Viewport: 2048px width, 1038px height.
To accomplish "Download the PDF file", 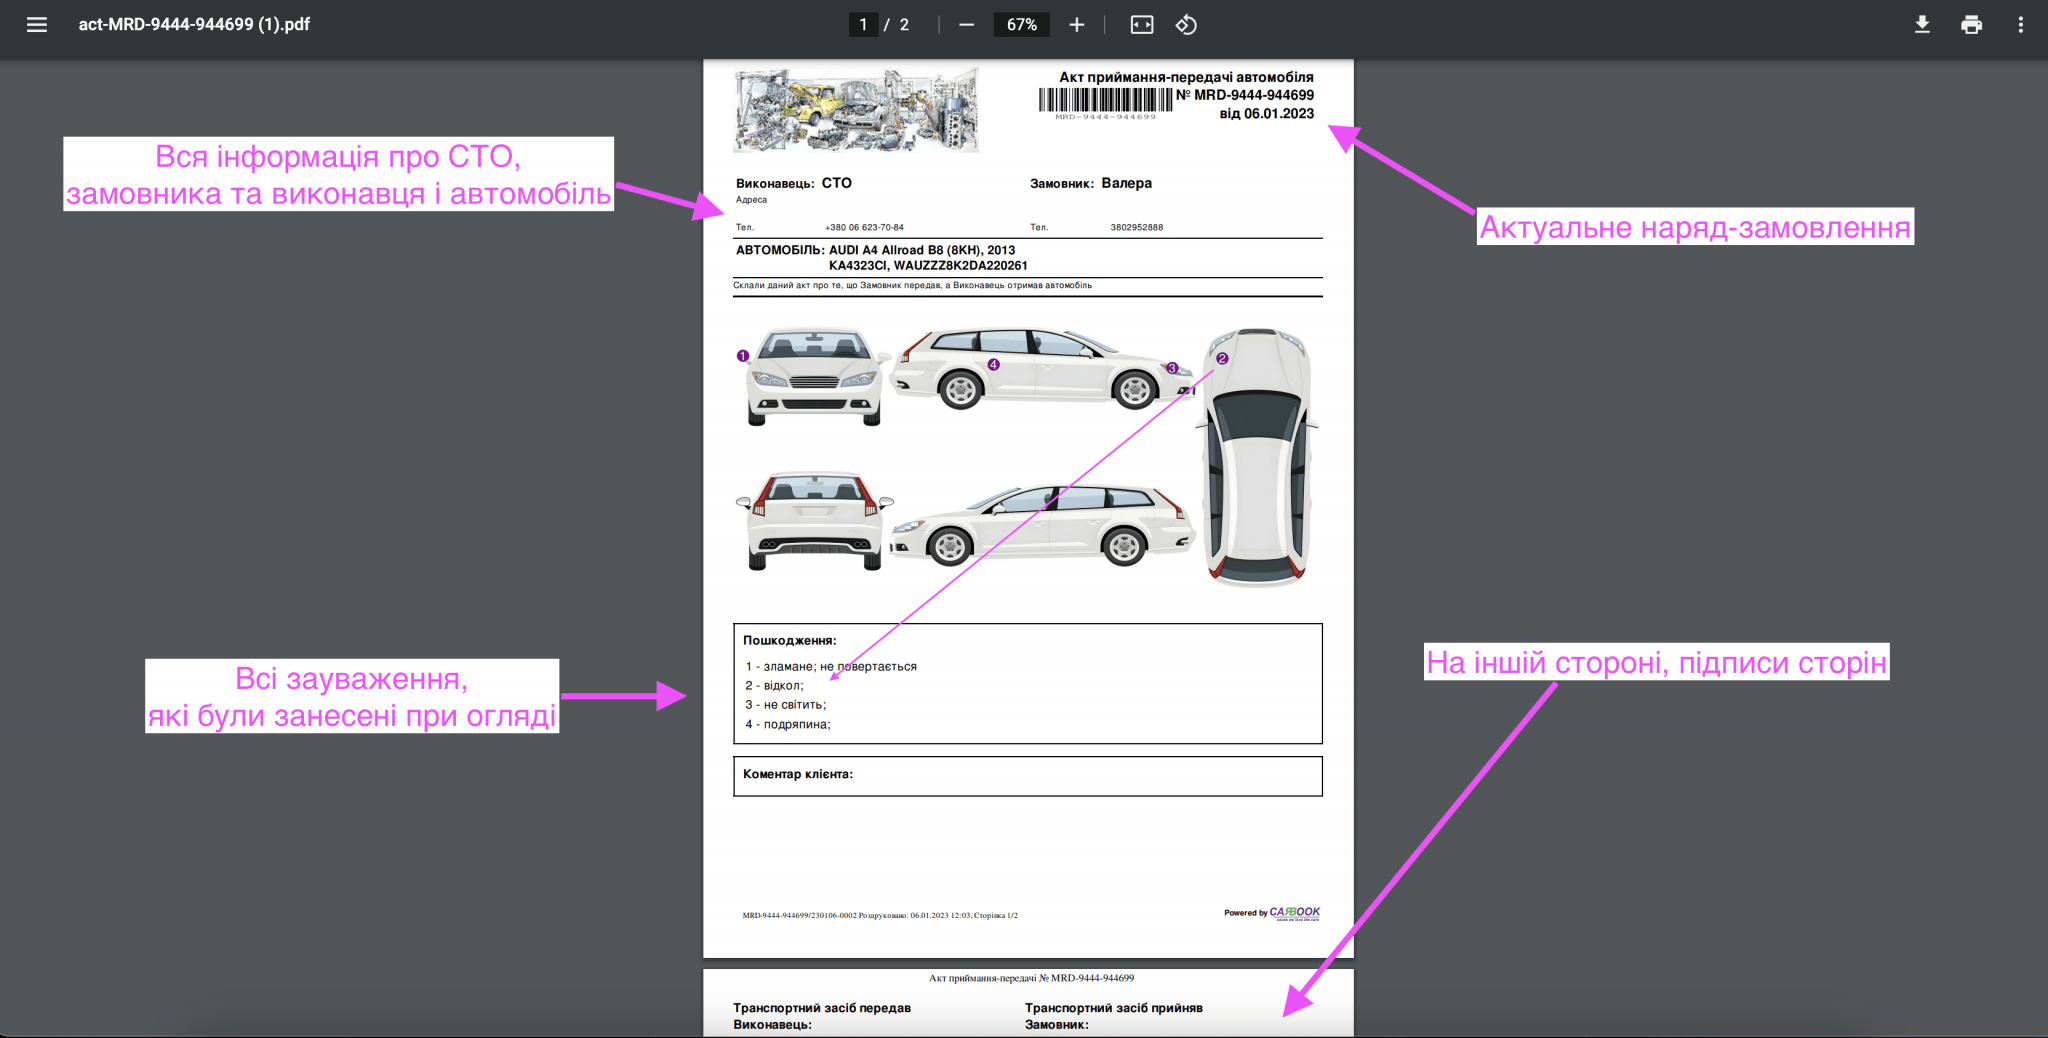I will coord(1922,25).
